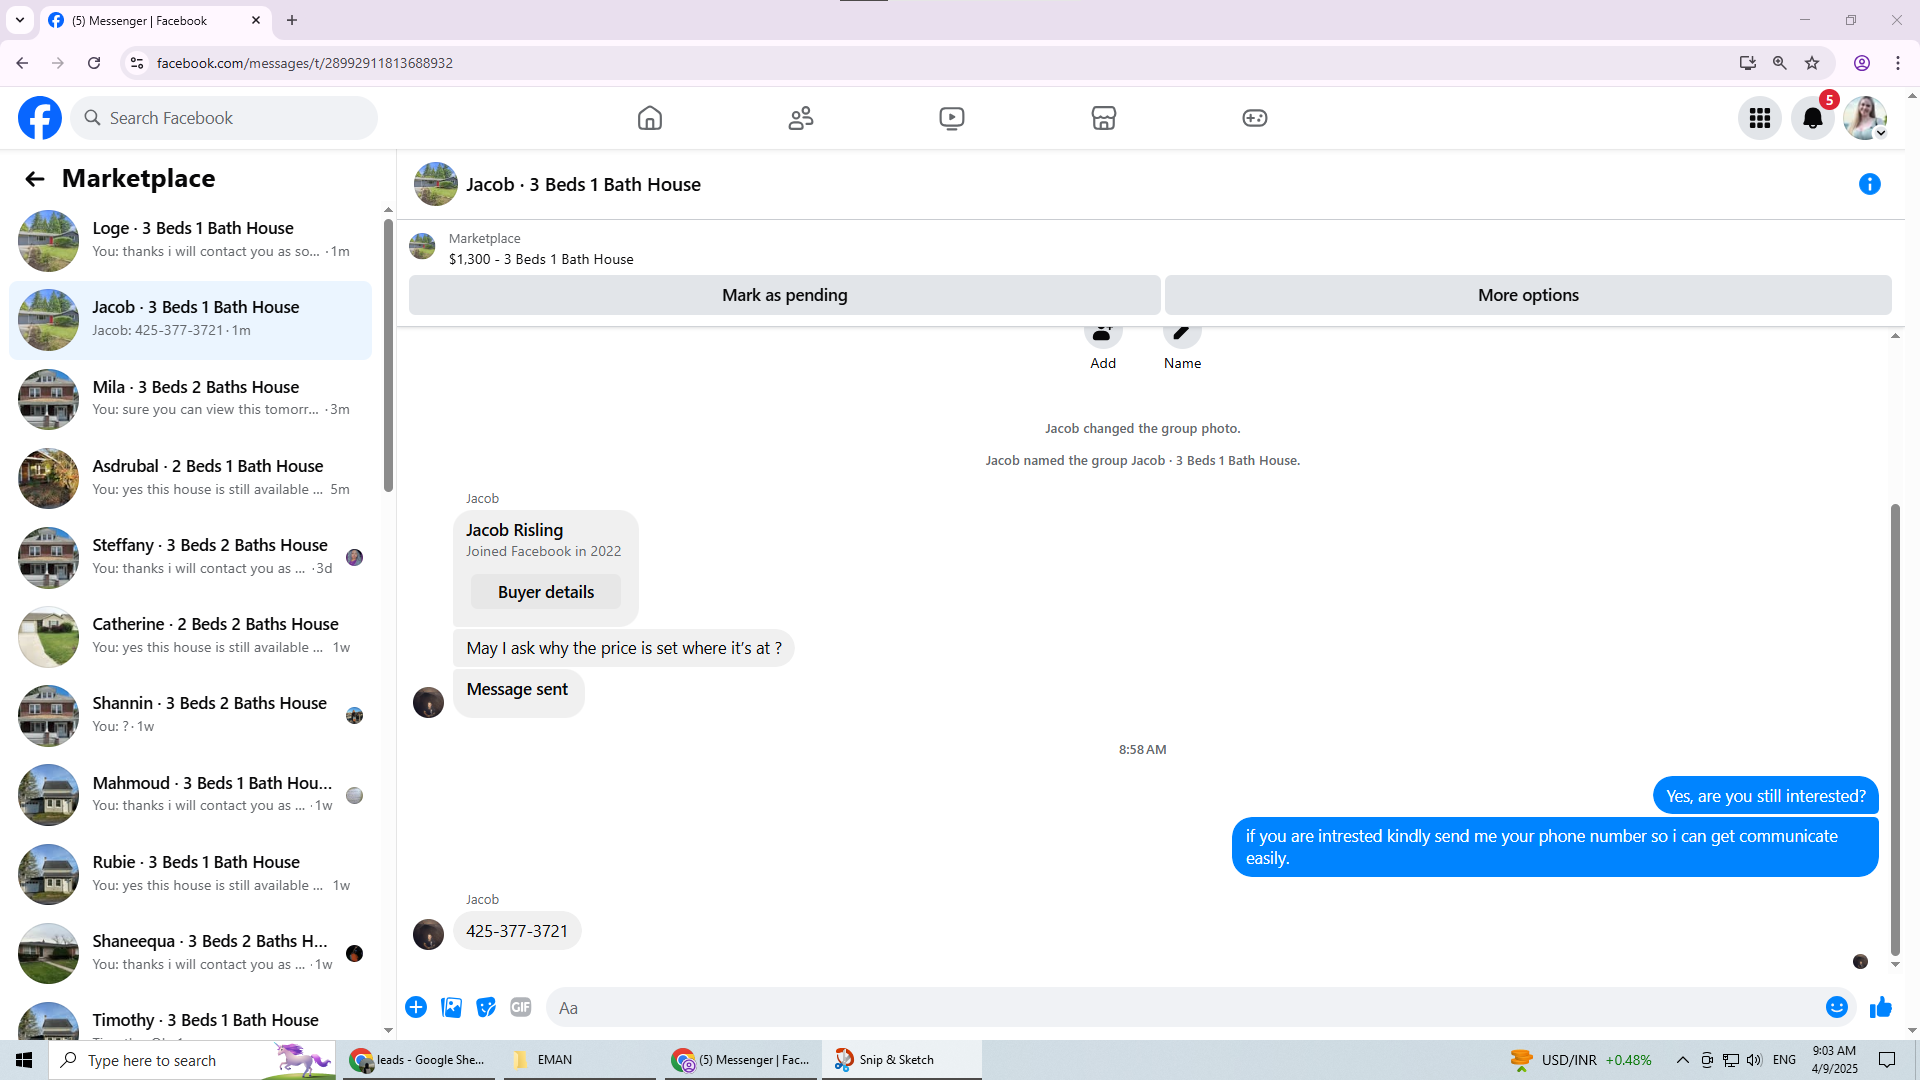Open the Friends icon in top navigation

click(801, 118)
